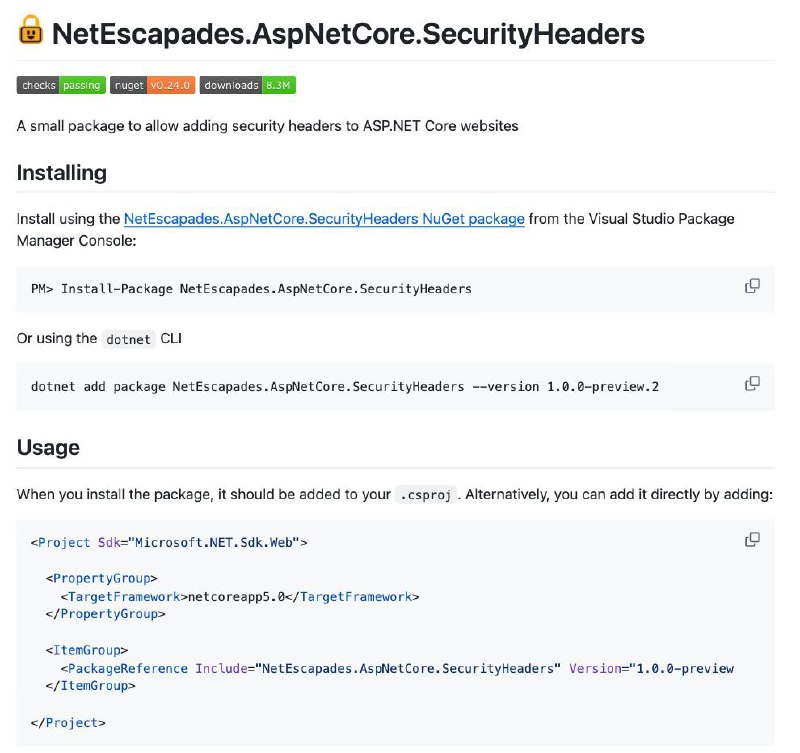The width and height of the screenshot is (800, 753).
Task: Click the lock emoji icon in title
Action: pyautogui.click(x=31, y=31)
